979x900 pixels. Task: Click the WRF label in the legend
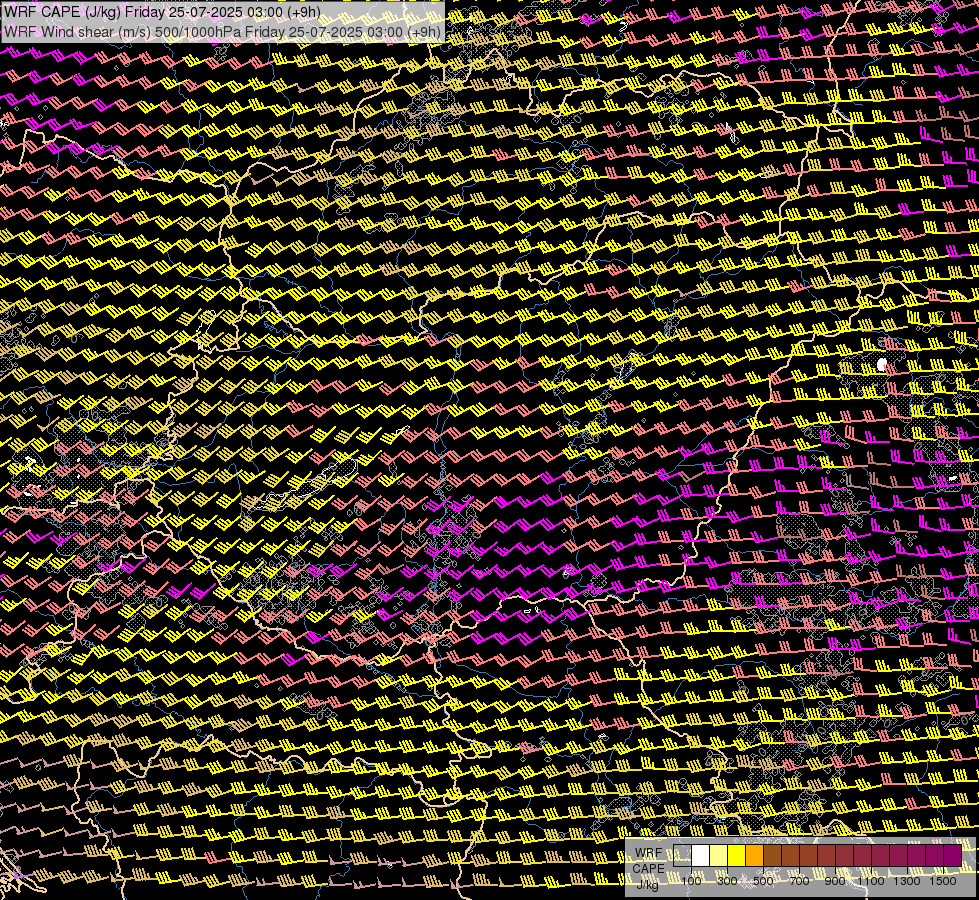coord(649,853)
